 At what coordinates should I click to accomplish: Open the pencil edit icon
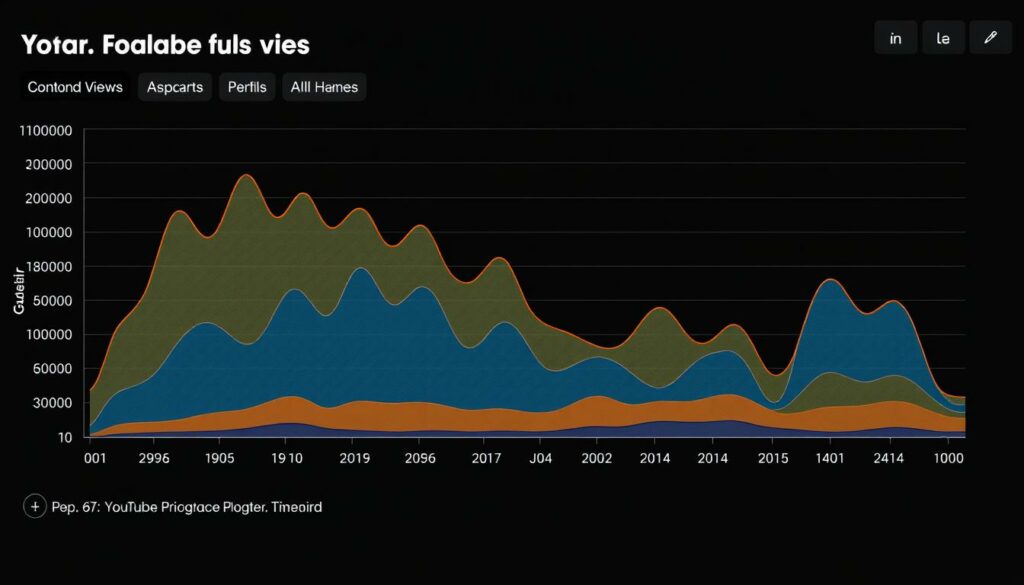click(991, 38)
